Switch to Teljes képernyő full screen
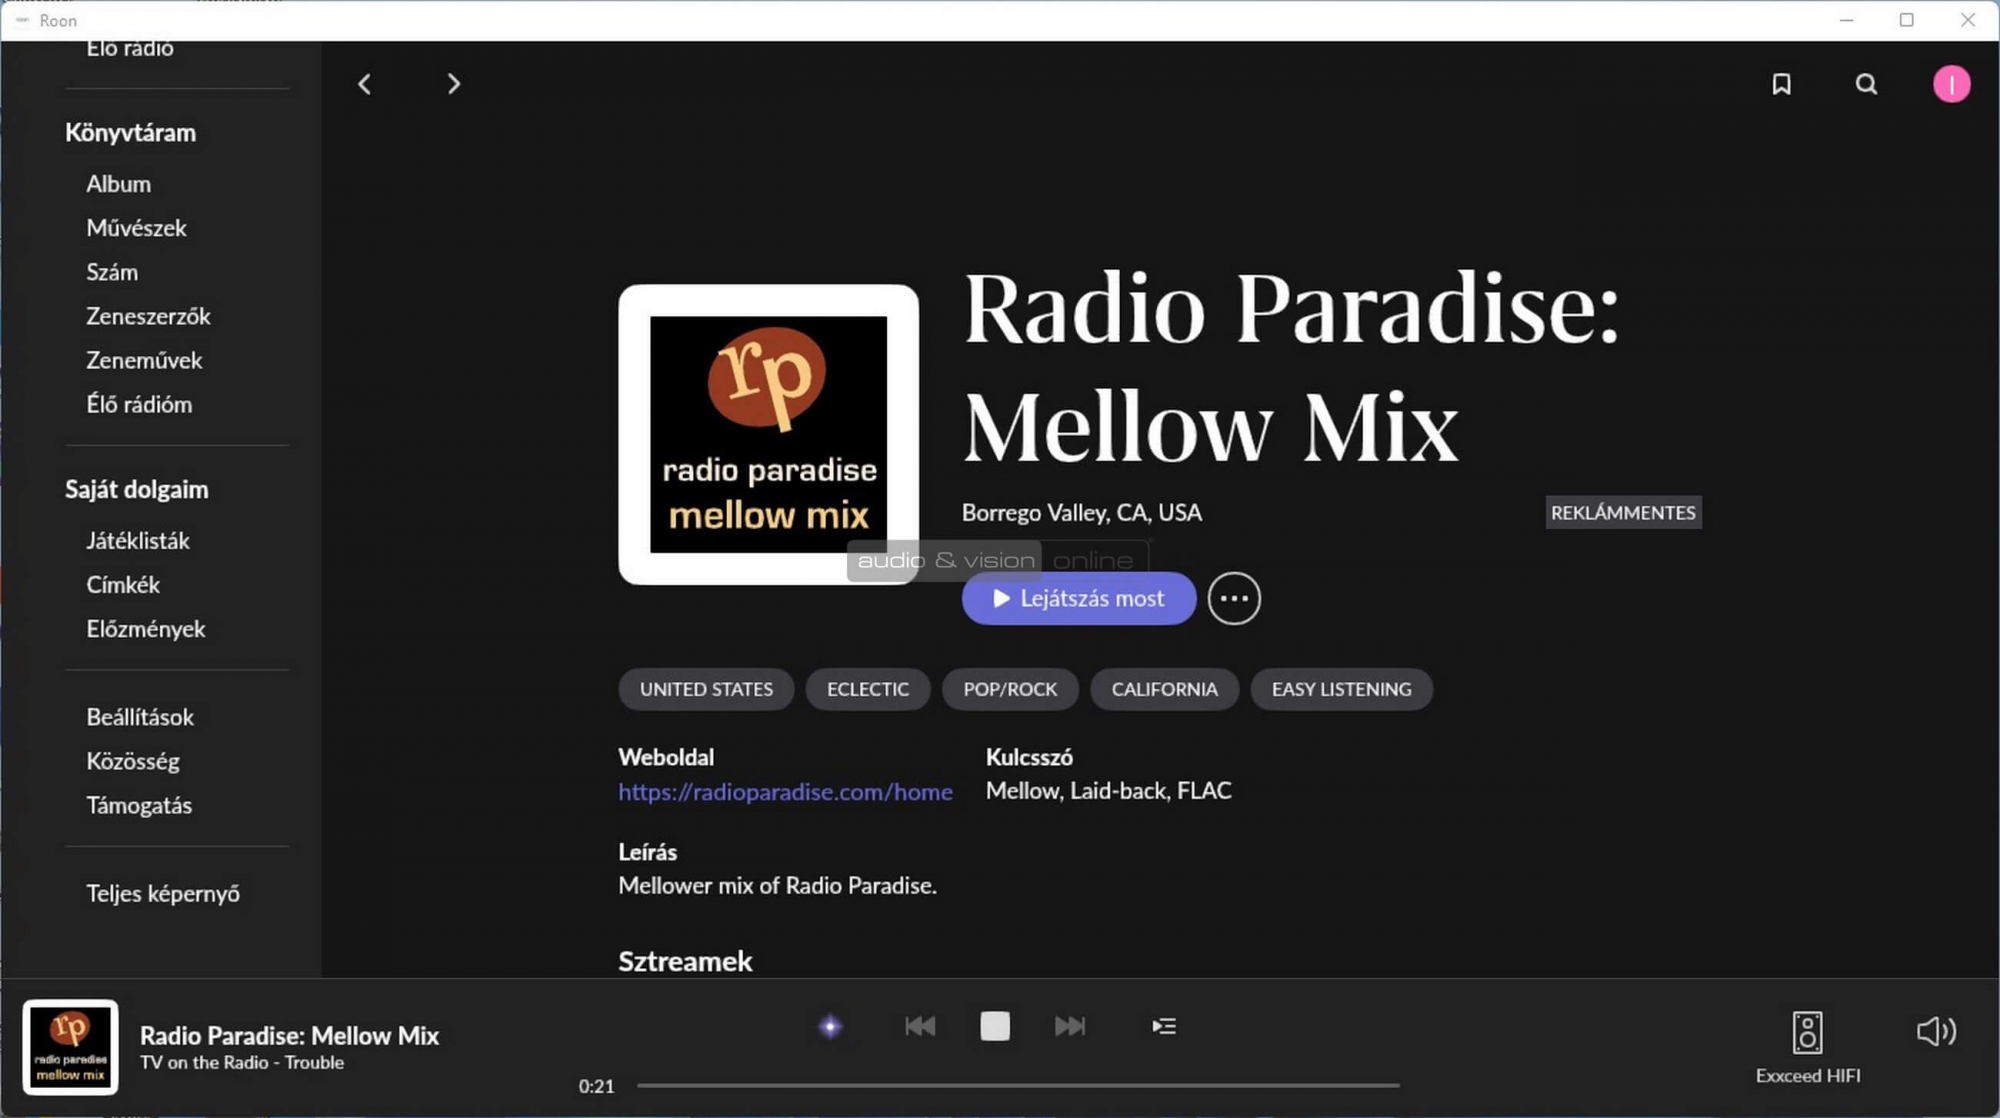 (x=163, y=893)
